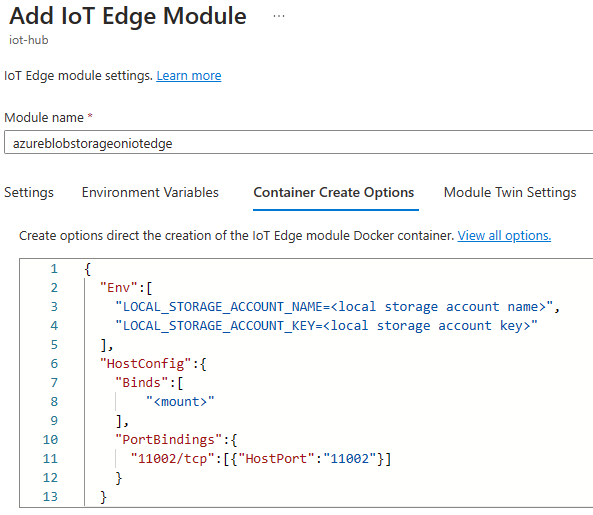Click the "<mount>" placeholder value
Viewport: 593px width, 515px height.
180,402
